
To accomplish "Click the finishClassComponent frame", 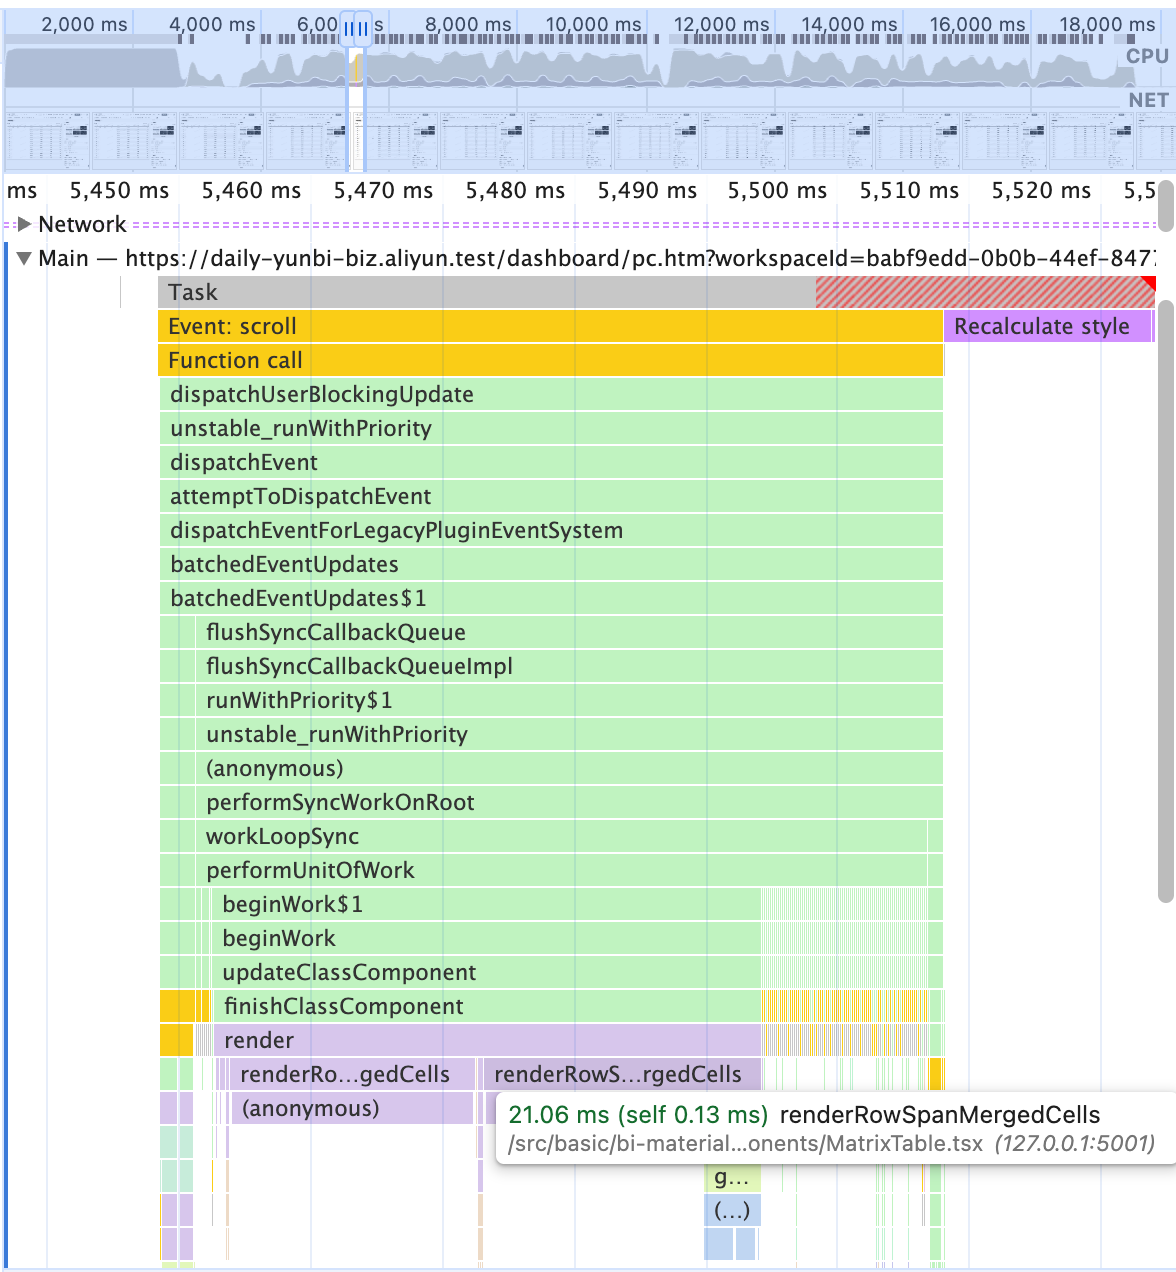I will pyautogui.click(x=487, y=1006).
